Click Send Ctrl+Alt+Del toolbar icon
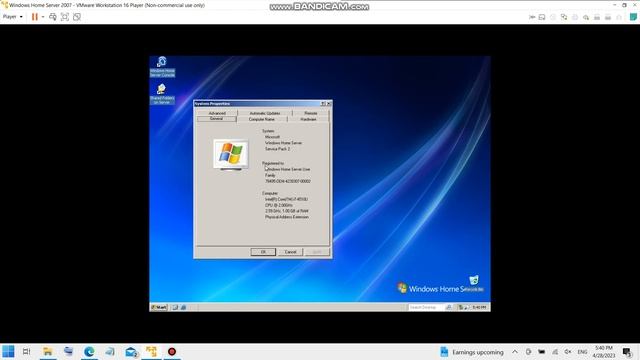 [53, 17]
